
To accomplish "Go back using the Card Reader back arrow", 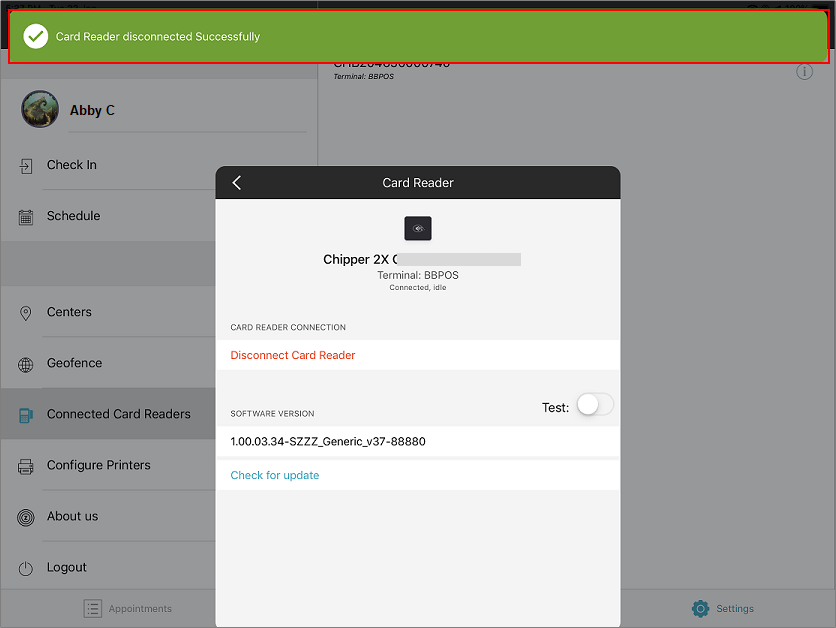I will [x=237, y=183].
